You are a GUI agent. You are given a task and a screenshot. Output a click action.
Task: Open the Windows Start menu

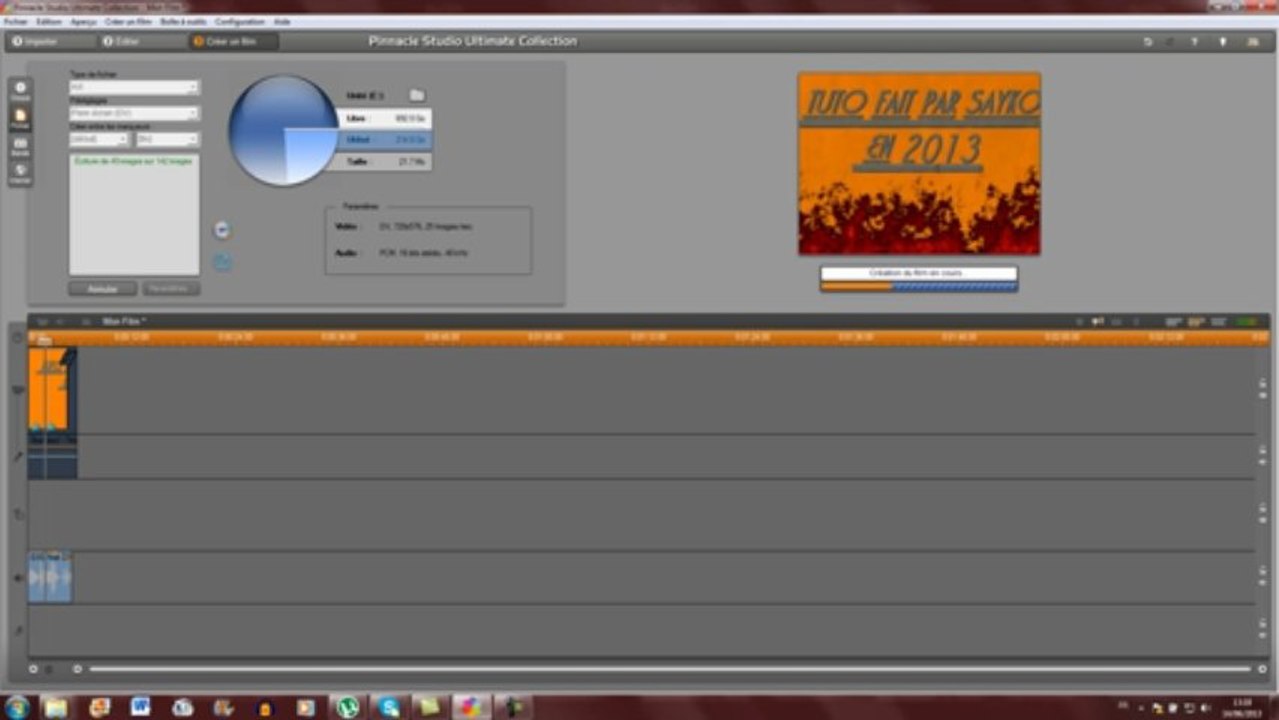[x=16, y=707]
